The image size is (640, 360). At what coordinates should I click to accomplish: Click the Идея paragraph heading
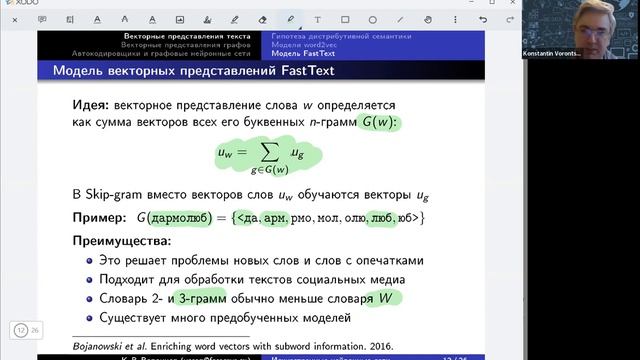point(90,105)
